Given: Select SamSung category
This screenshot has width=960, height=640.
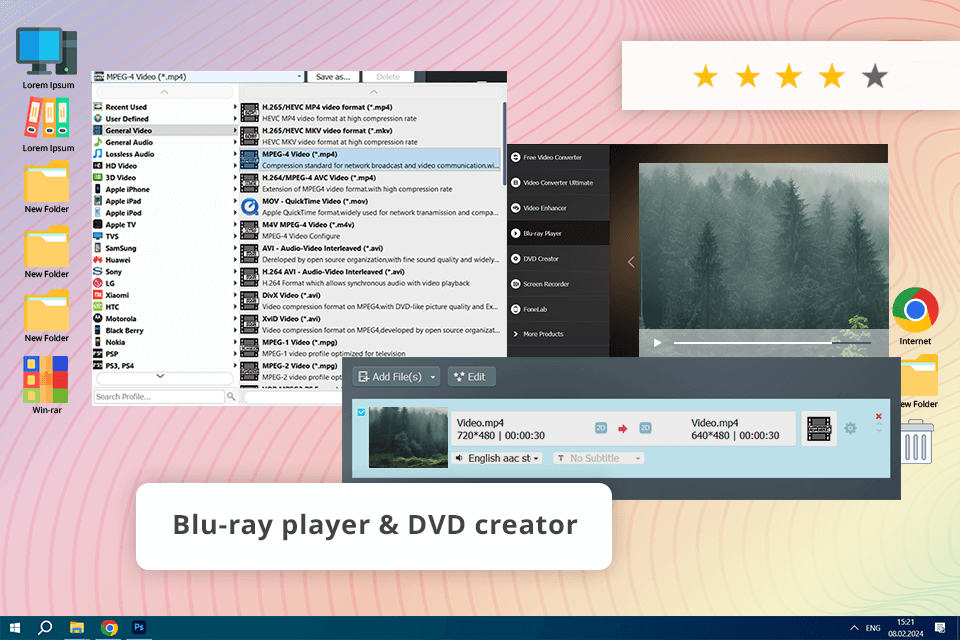Looking at the screenshot, I should (x=165, y=248).
